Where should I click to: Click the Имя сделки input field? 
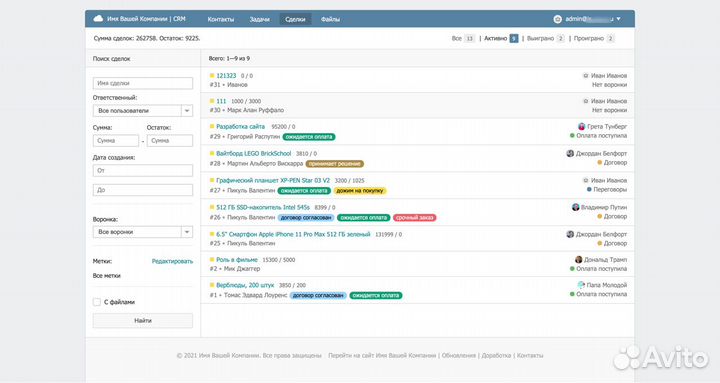(x=143, y=83)
